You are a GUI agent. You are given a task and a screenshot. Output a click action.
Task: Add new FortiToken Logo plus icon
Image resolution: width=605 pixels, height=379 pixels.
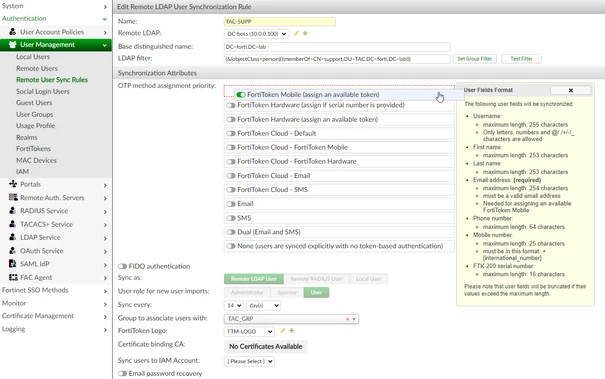click(x=292, y=331)
